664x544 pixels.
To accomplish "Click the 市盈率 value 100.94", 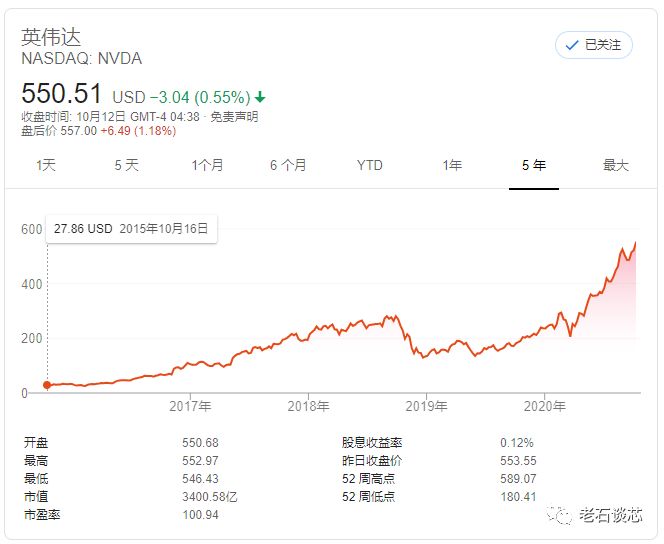I will [x=200, y=515].
